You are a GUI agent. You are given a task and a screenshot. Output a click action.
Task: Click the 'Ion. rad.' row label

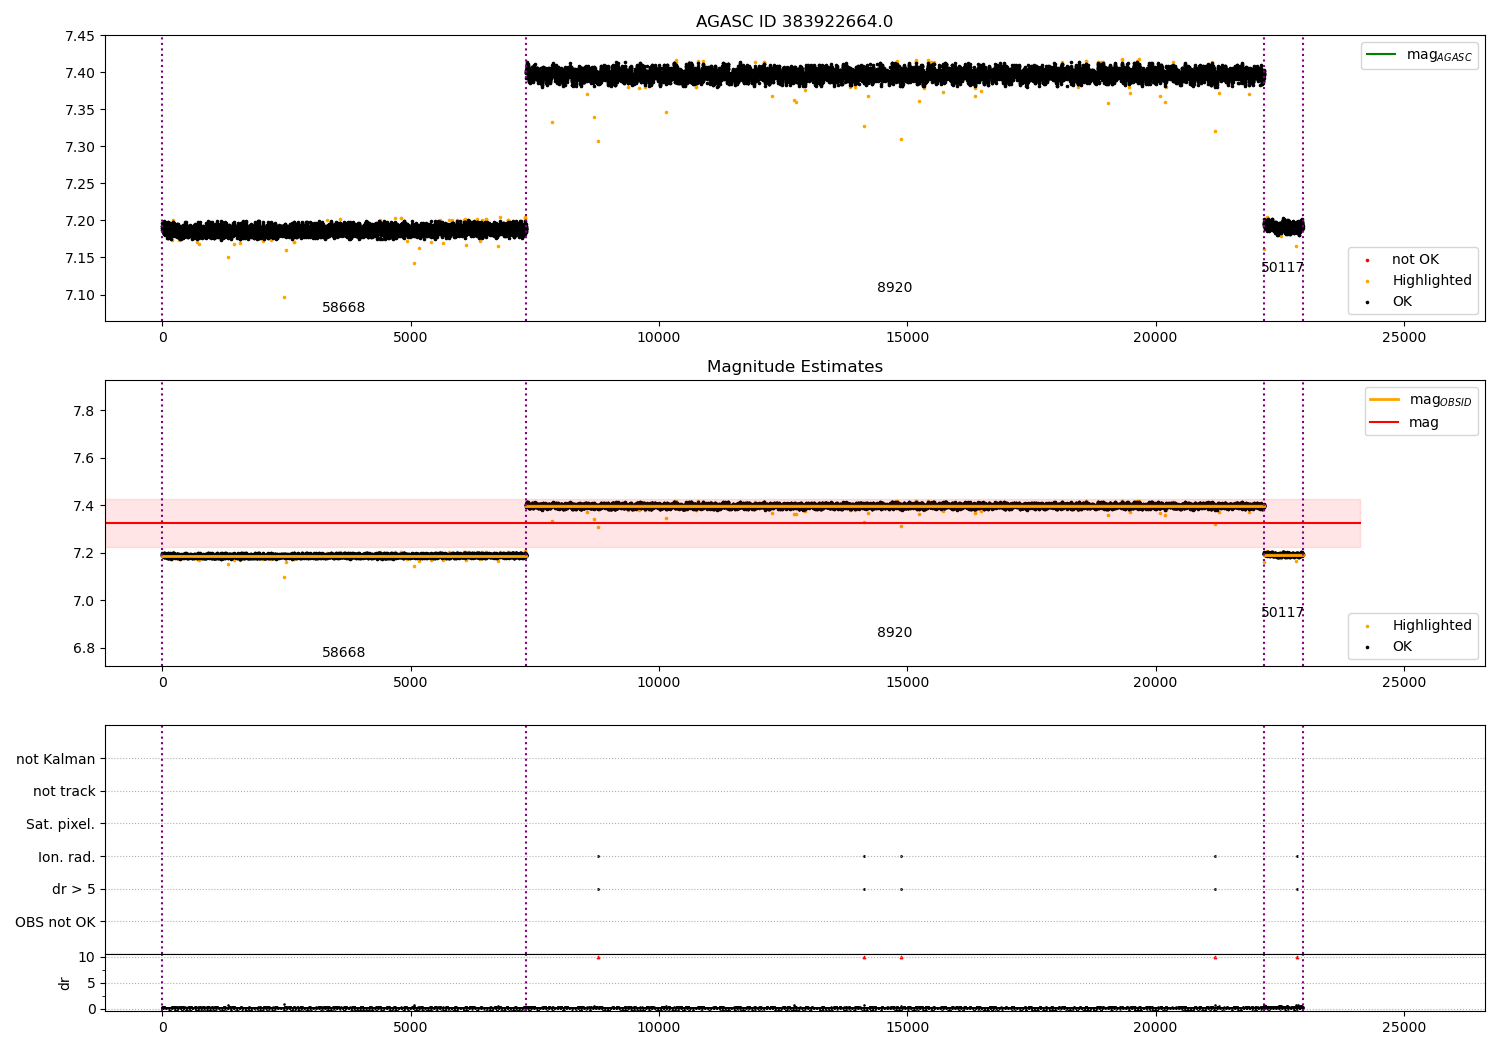pyautogui.click(x=67, y=857)
